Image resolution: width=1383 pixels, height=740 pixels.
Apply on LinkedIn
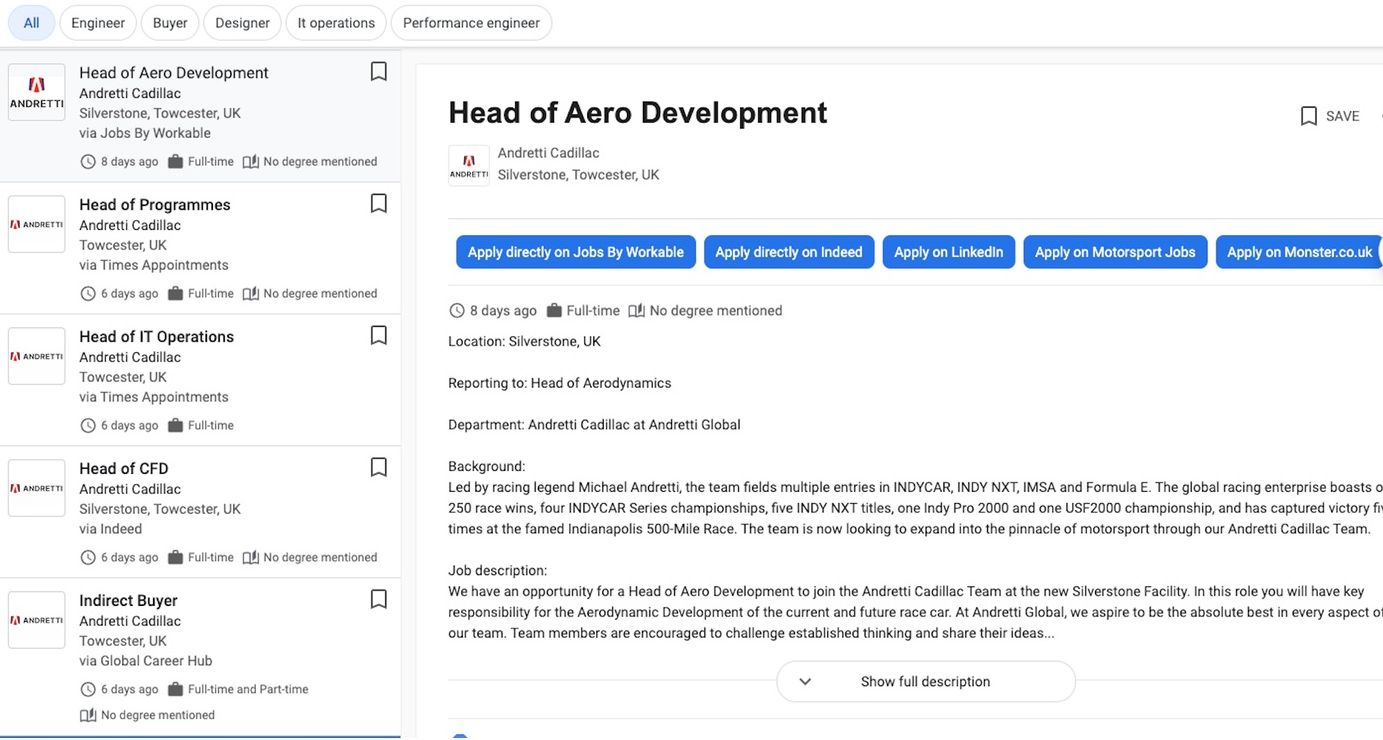(949, 252)
